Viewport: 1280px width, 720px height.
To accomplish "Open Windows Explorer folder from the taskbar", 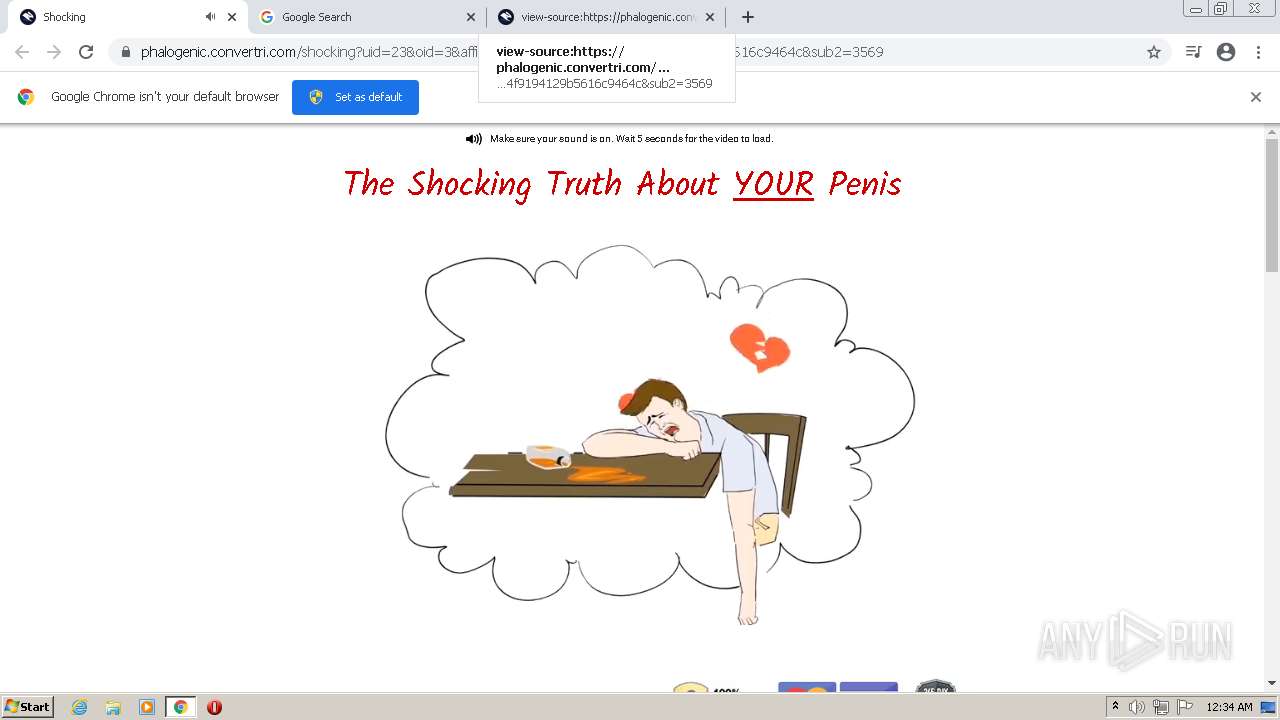I will (x=113, y=707).
